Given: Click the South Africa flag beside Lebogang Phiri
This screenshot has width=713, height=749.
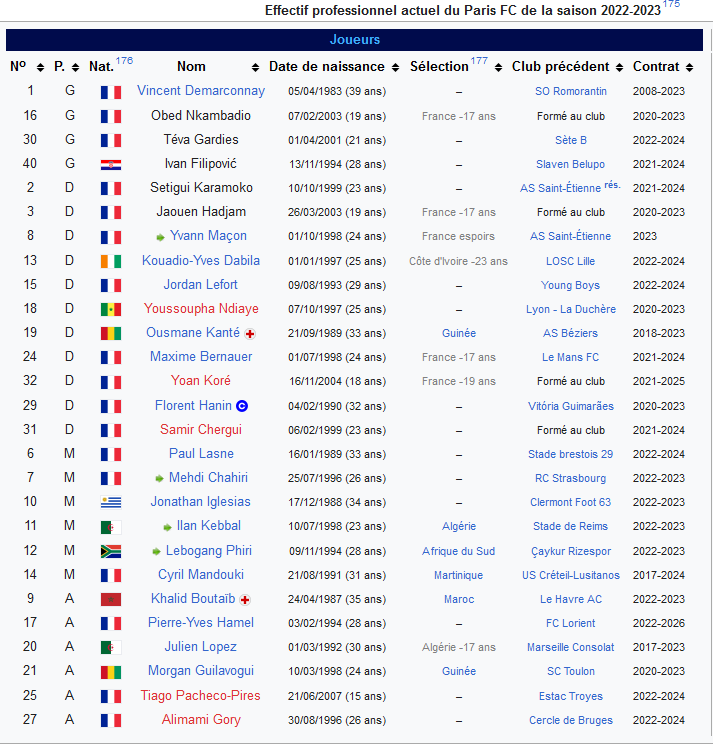Looking at the screenshot, I should coord(110,551).
